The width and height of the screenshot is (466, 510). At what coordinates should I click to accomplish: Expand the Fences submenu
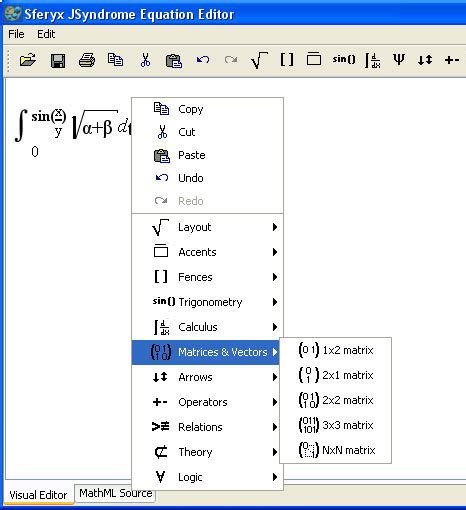(x=207, y=277)
